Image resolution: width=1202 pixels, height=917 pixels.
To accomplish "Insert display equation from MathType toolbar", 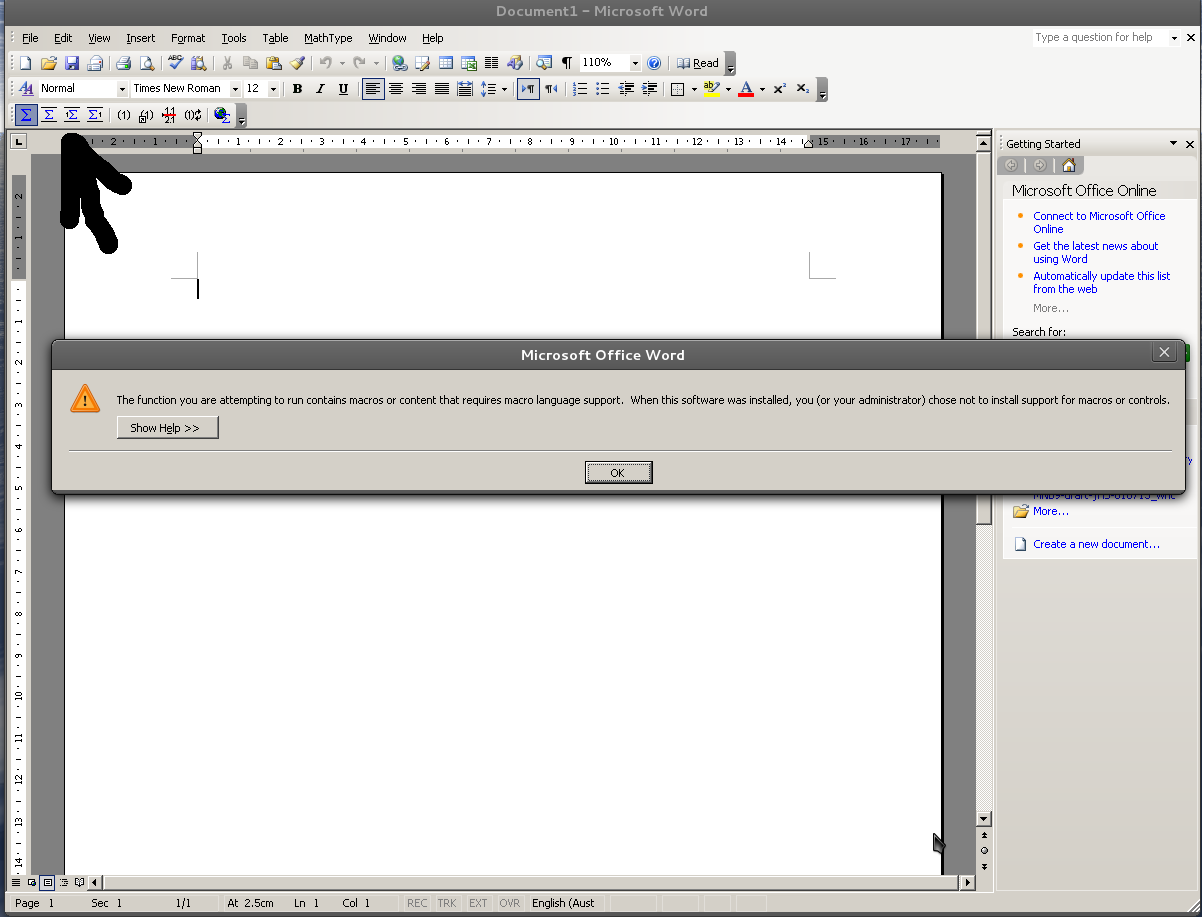I will click(x=49, y=115).
